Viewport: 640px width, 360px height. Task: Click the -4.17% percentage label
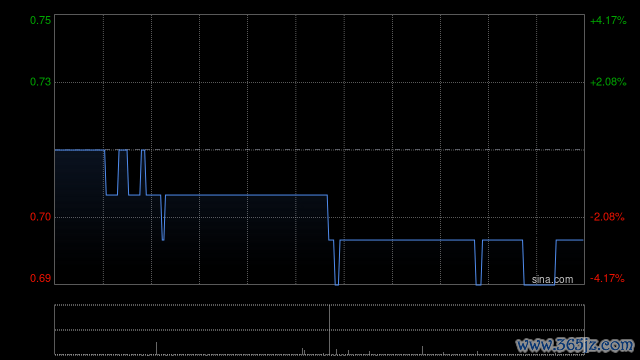click(607, 278)
